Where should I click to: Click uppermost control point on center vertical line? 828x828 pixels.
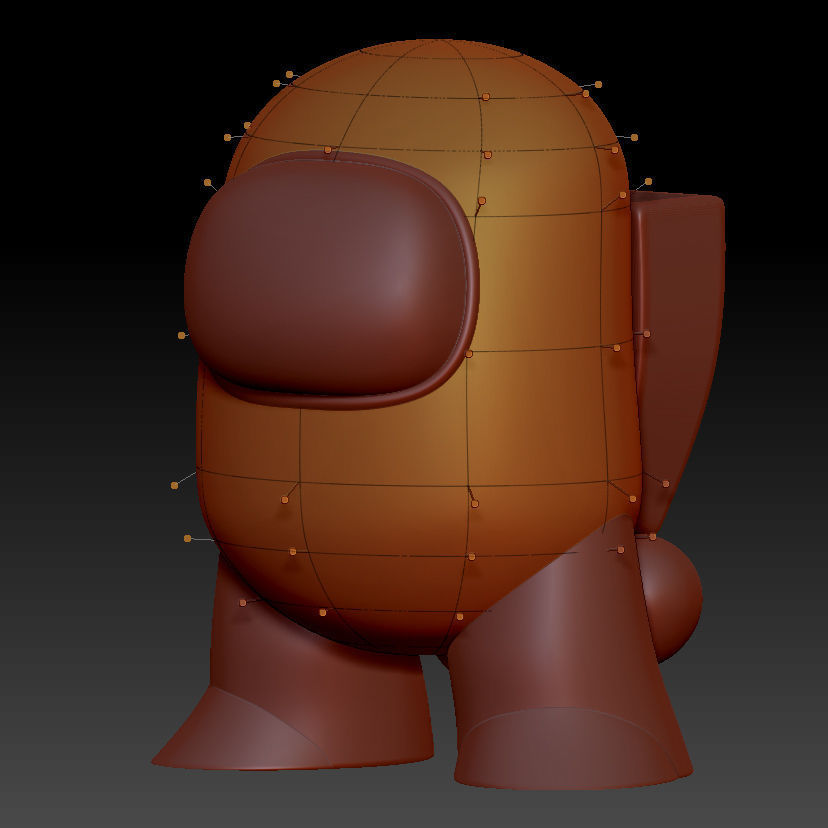pyautogui.click(x=486, y=97)
